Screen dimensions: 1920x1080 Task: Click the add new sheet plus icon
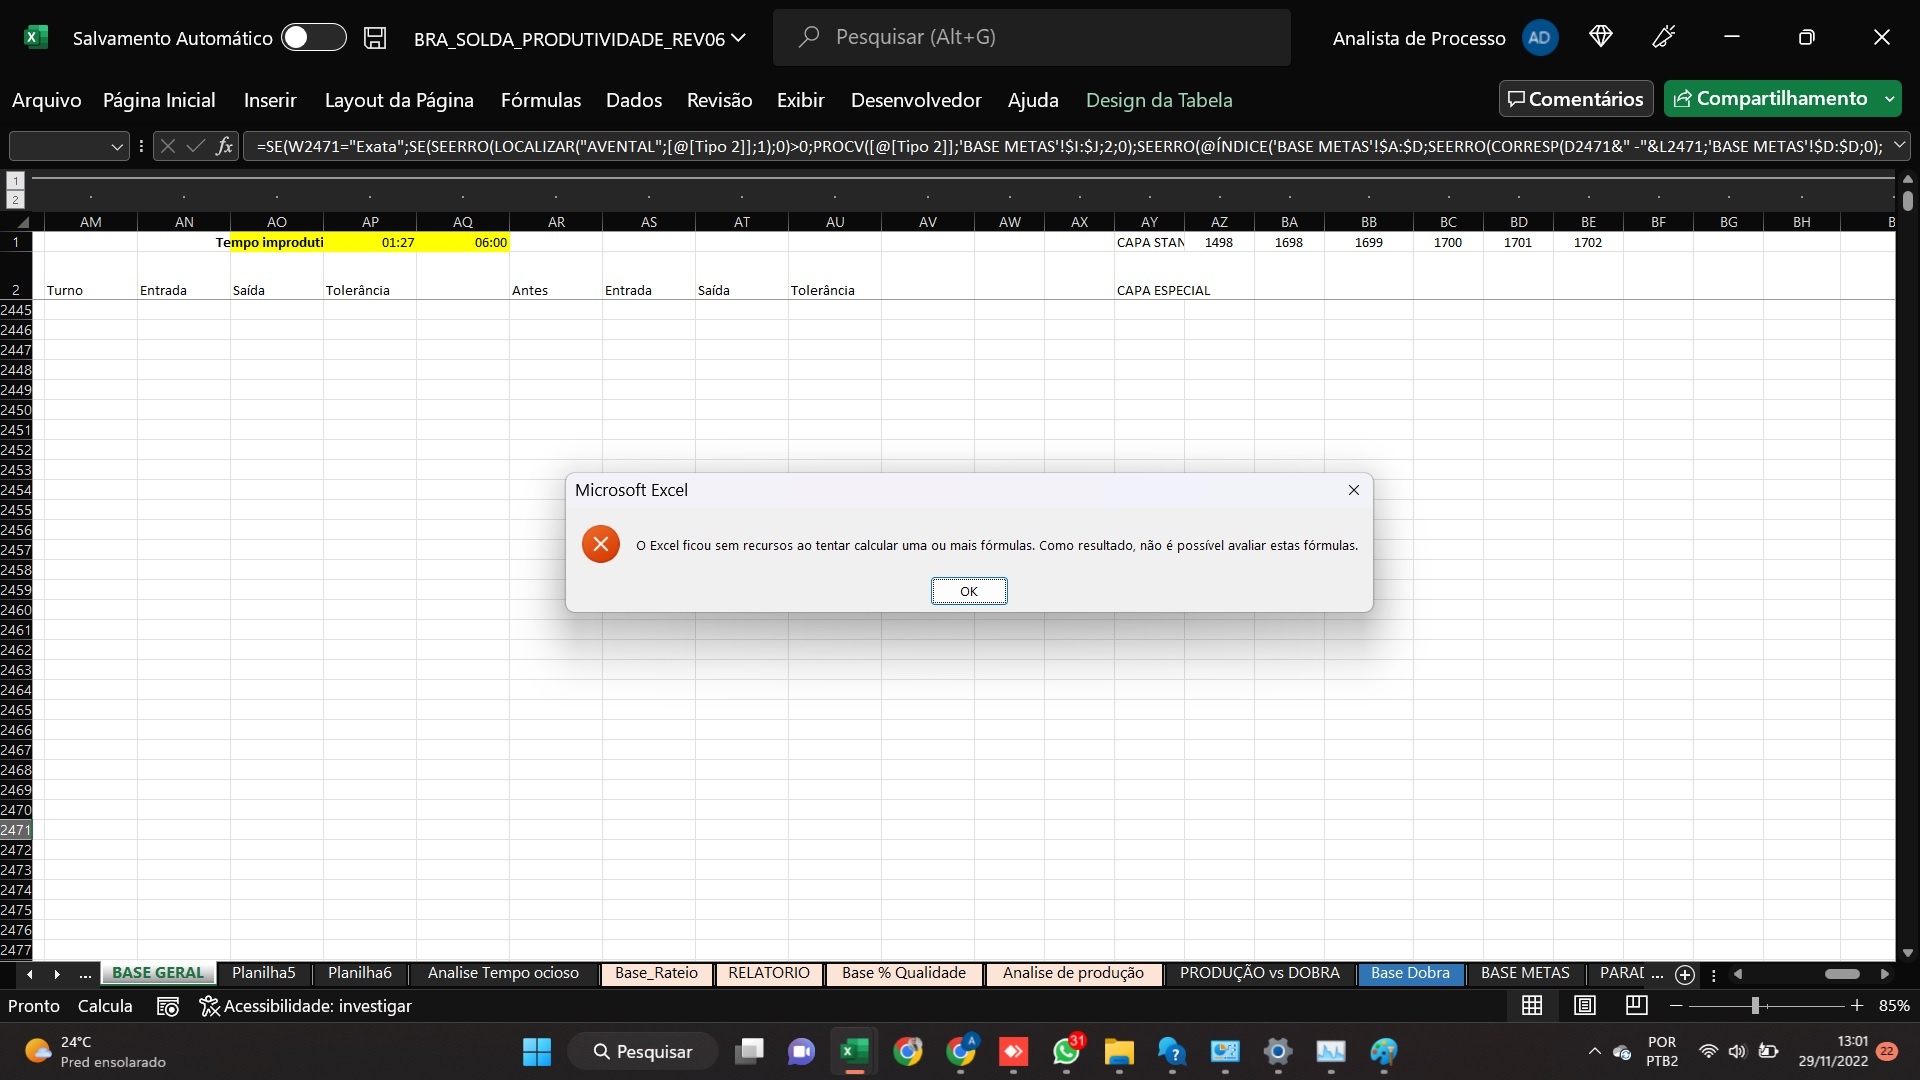[1685, 974]
